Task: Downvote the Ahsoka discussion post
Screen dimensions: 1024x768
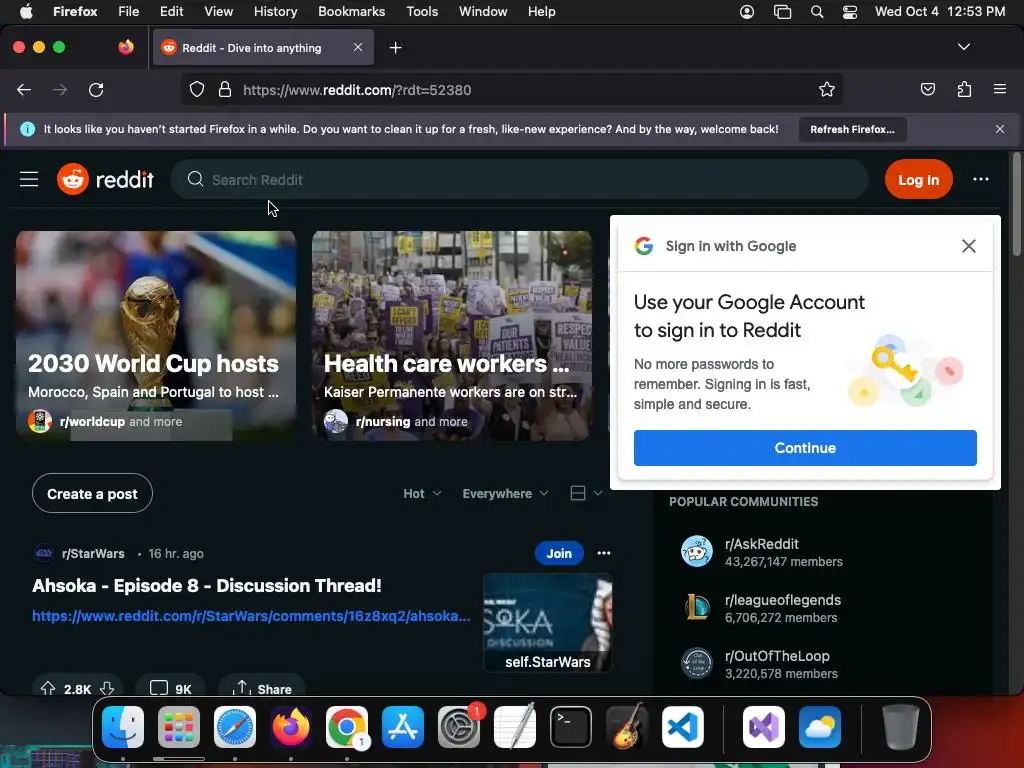Action: [107, 688]
